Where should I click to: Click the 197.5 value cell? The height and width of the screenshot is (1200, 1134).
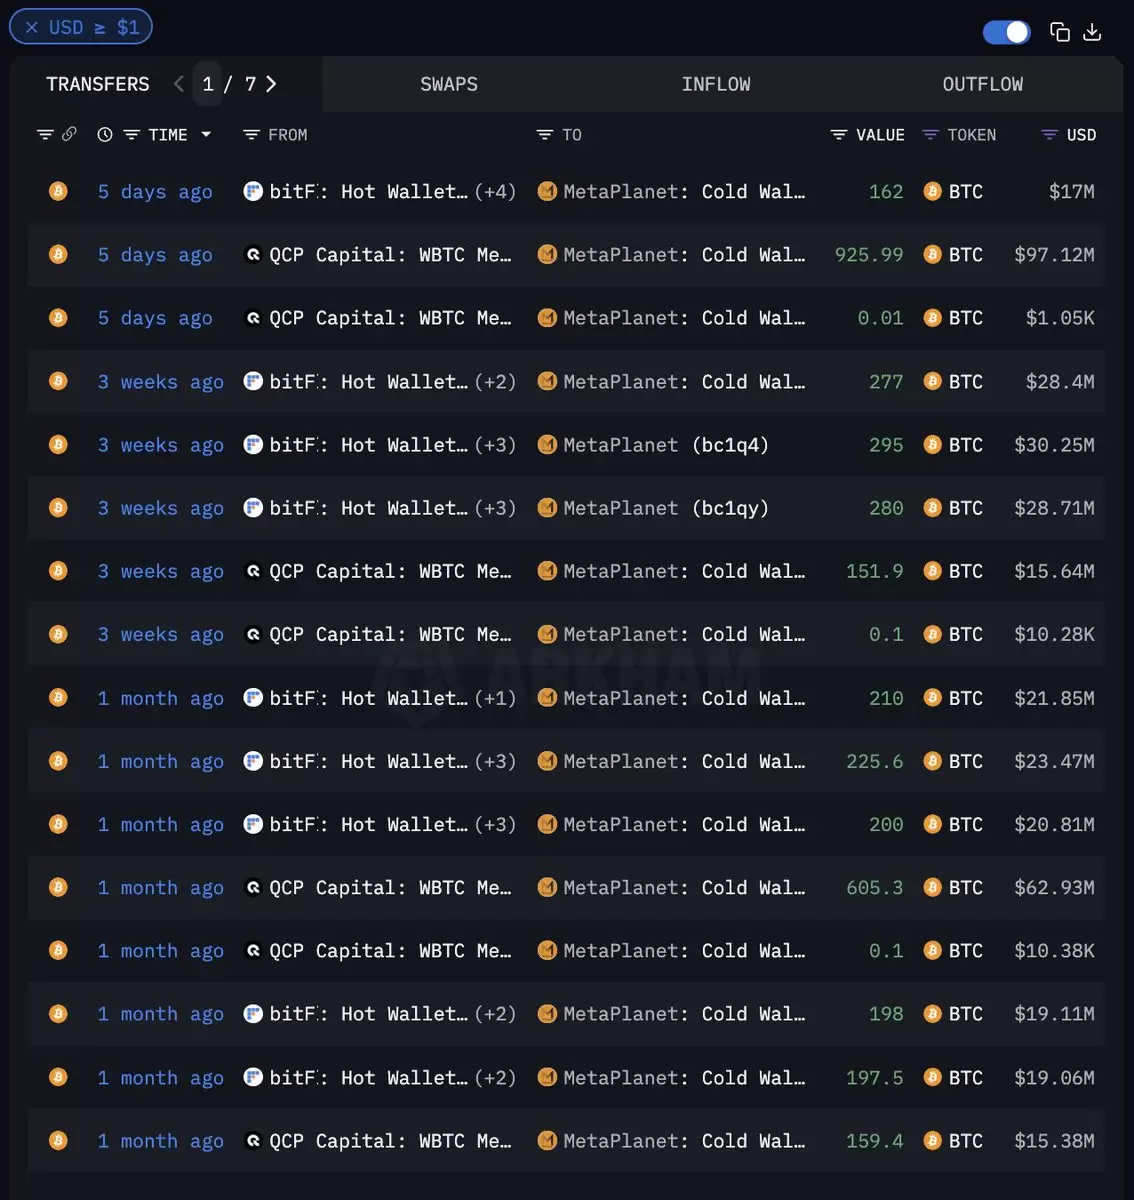point(875,1078)
